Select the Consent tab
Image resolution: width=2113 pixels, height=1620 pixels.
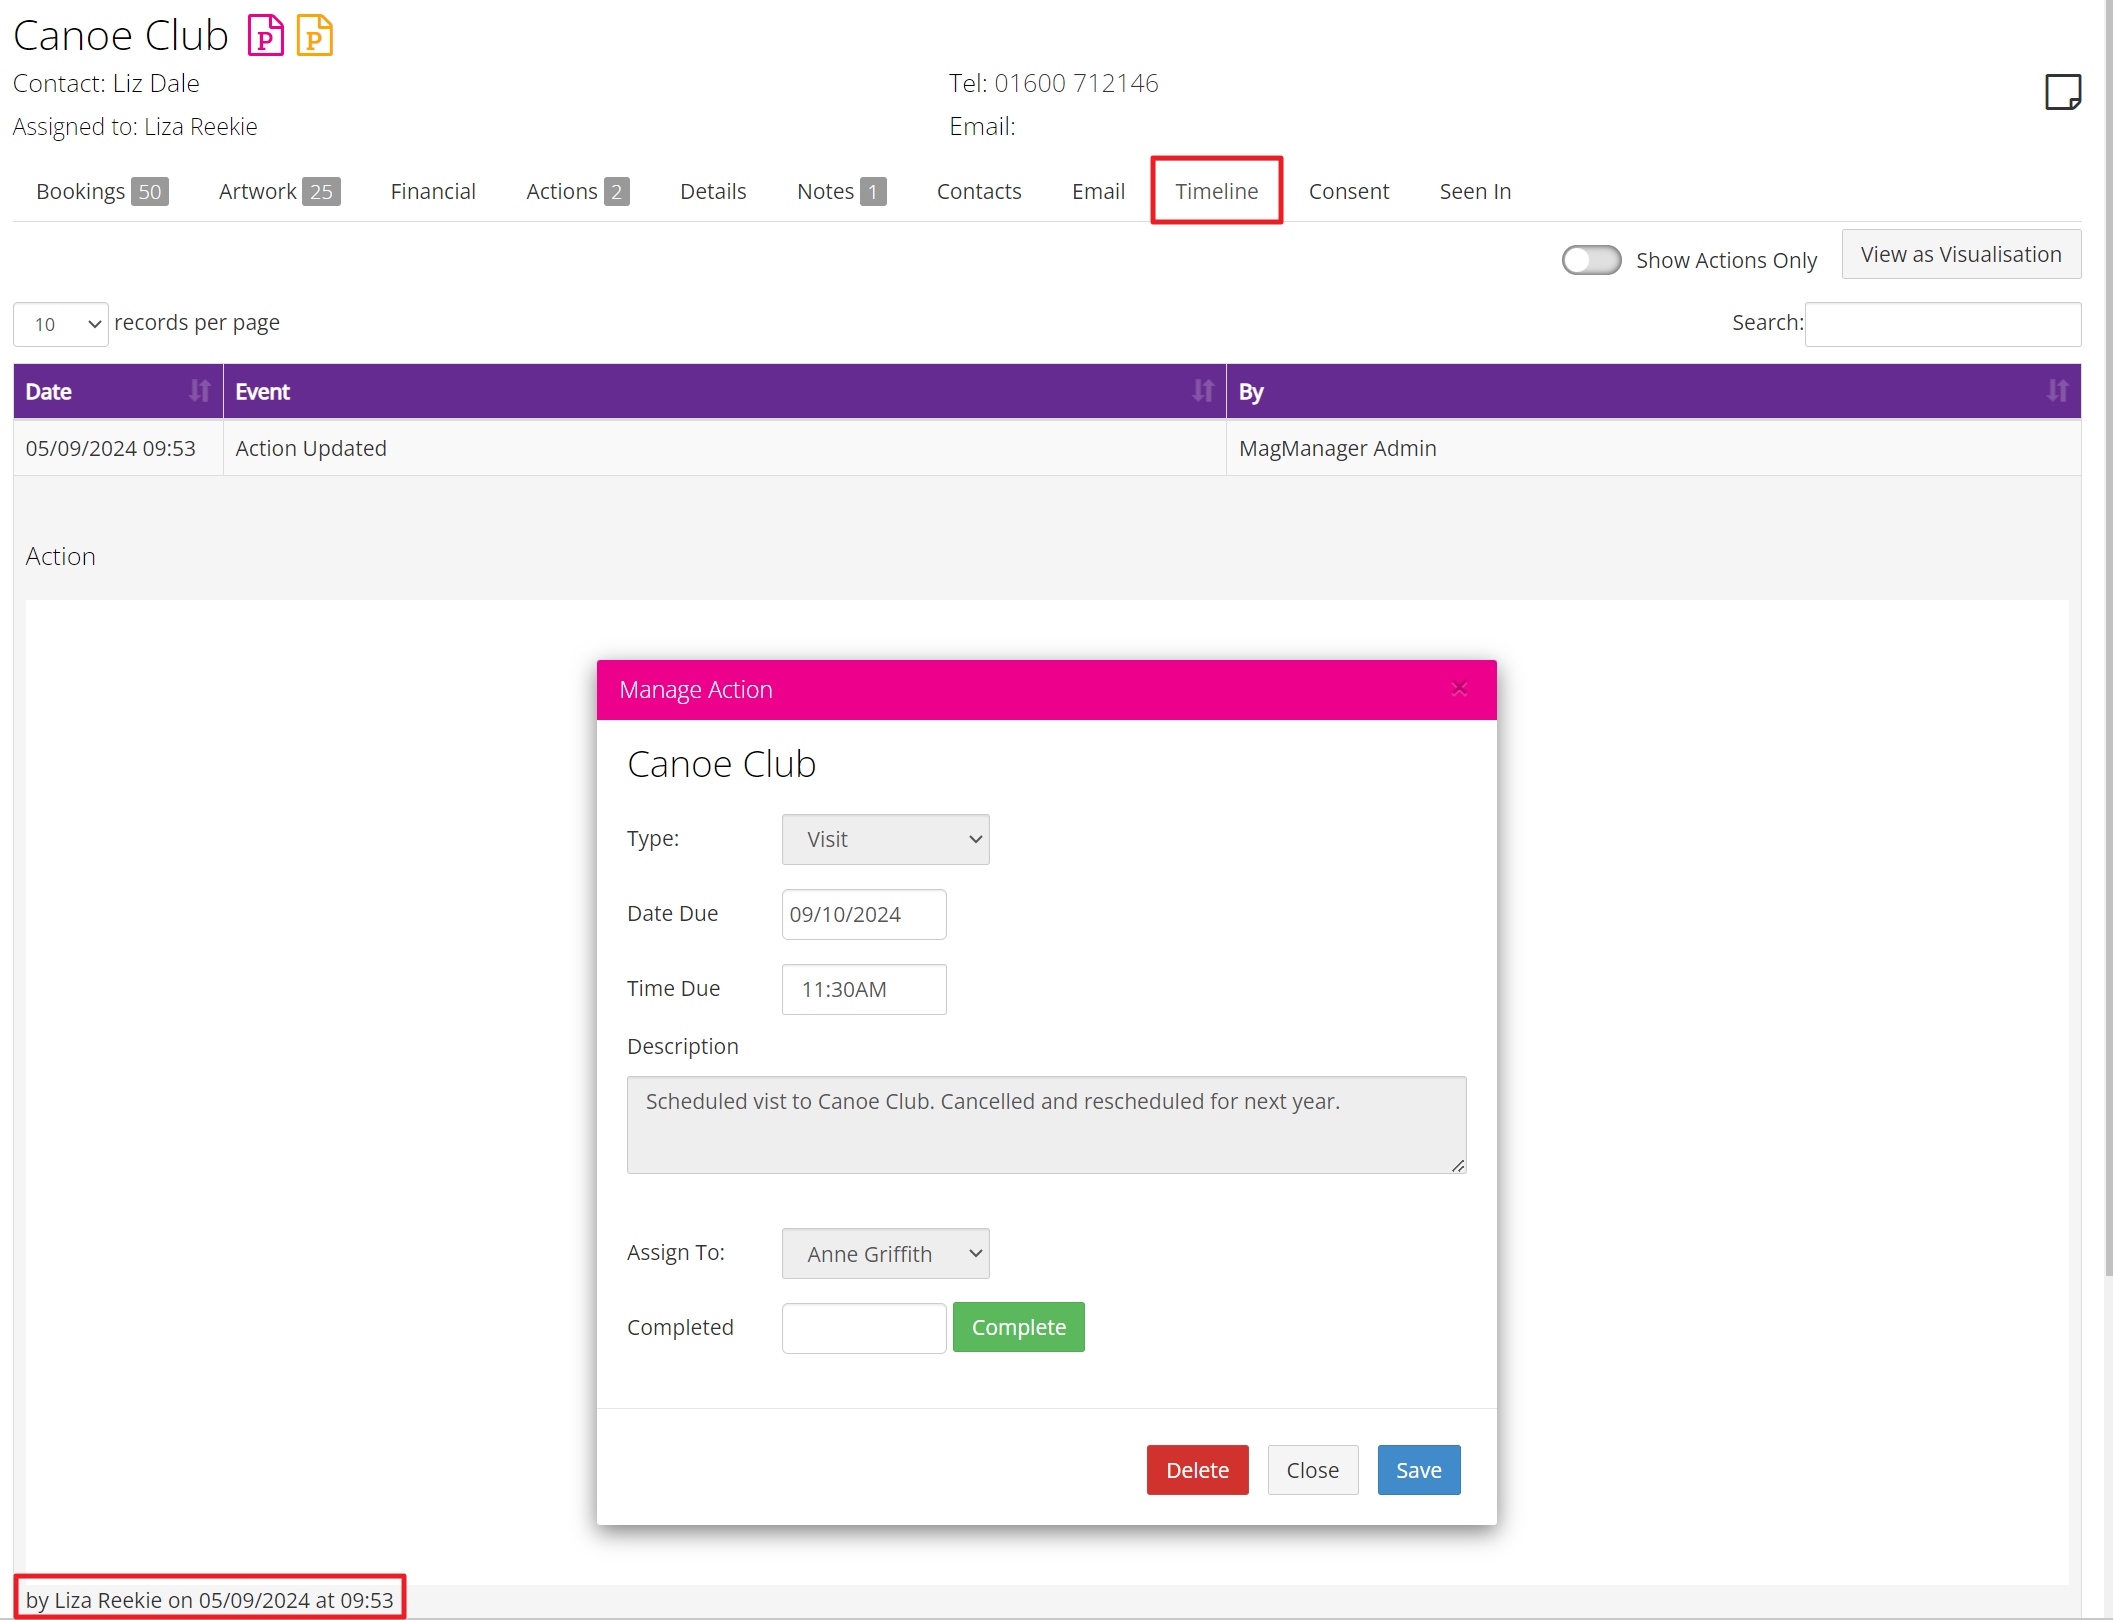(1348, 191)
